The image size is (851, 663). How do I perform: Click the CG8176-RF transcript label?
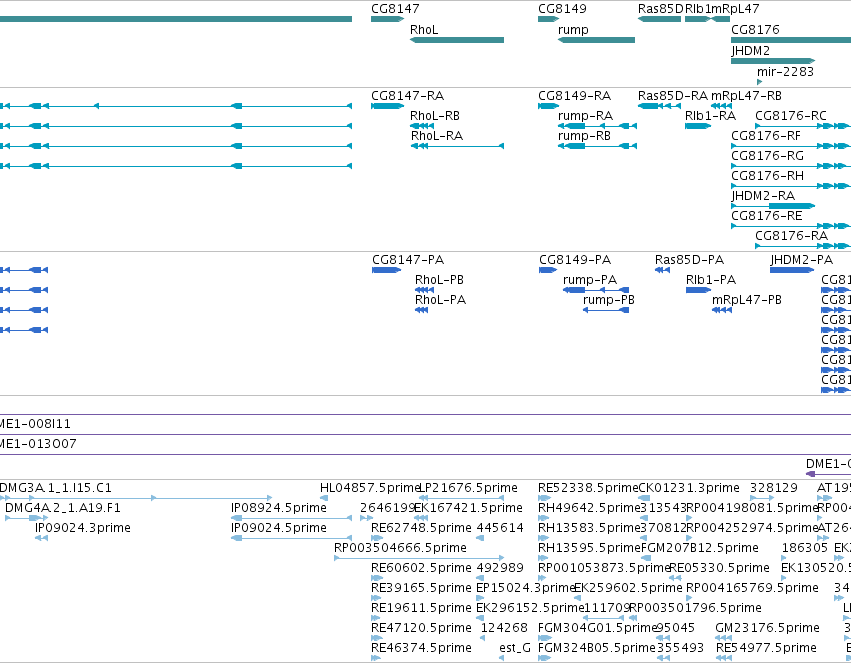pos(766,136)
